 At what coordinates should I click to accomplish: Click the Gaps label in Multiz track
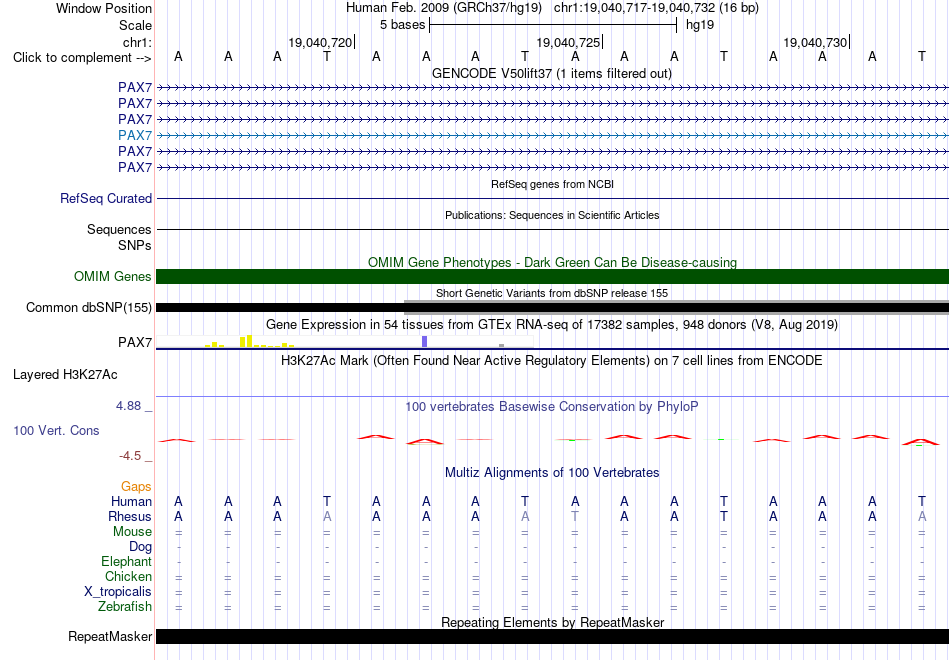[x=136, y=486]
